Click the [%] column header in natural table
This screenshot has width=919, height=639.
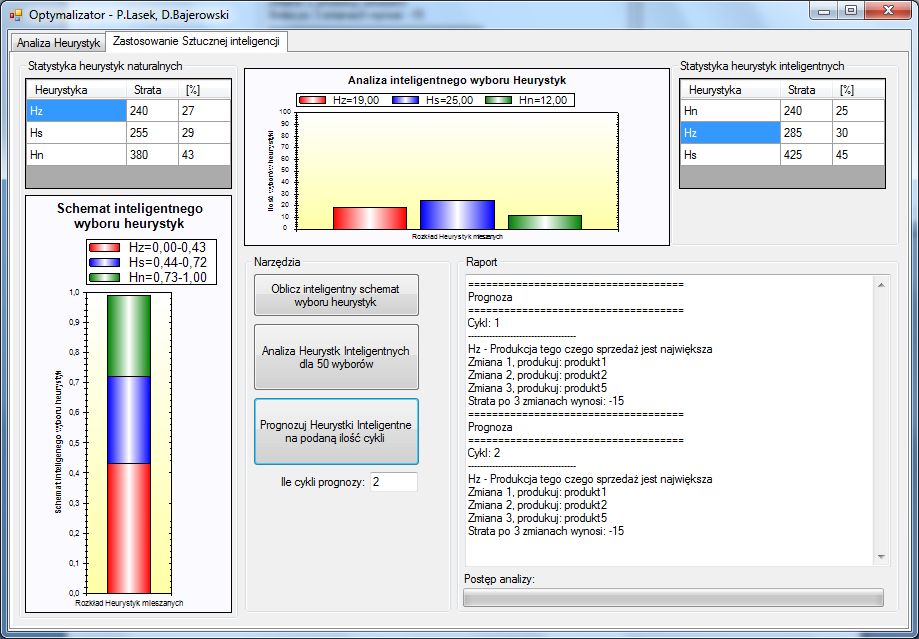(205, 90)
